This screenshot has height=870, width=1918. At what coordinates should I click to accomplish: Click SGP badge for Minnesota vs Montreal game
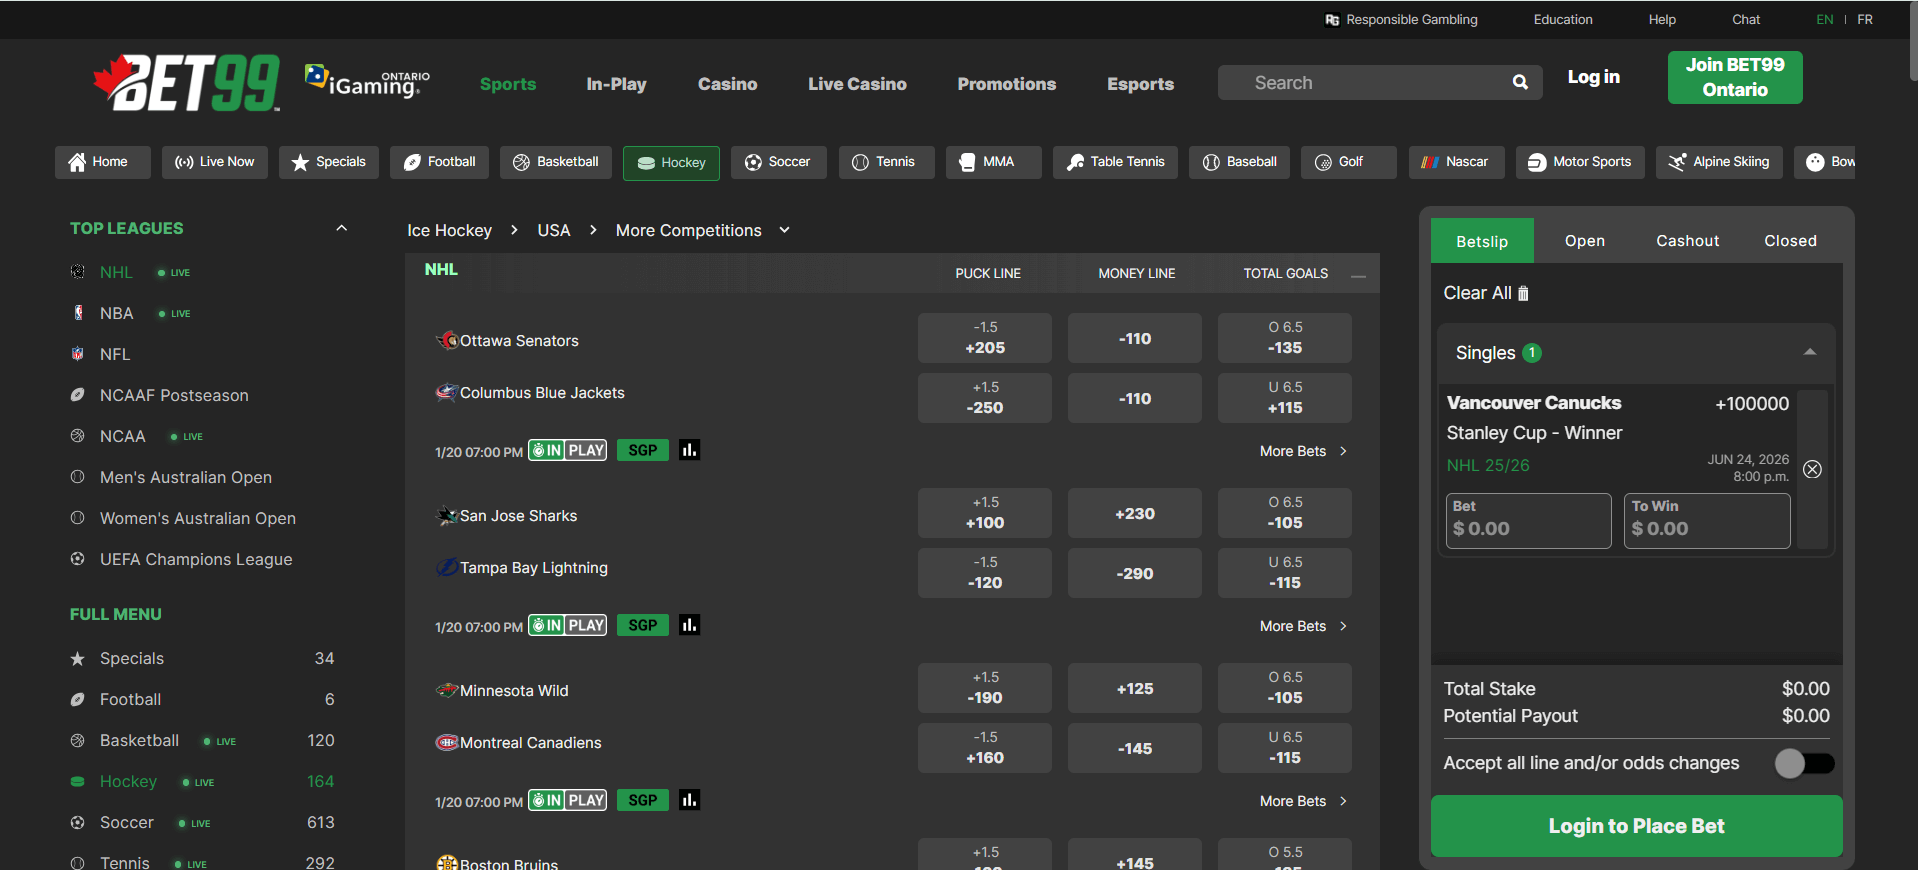pyautogui.click(x=643, y=800)
